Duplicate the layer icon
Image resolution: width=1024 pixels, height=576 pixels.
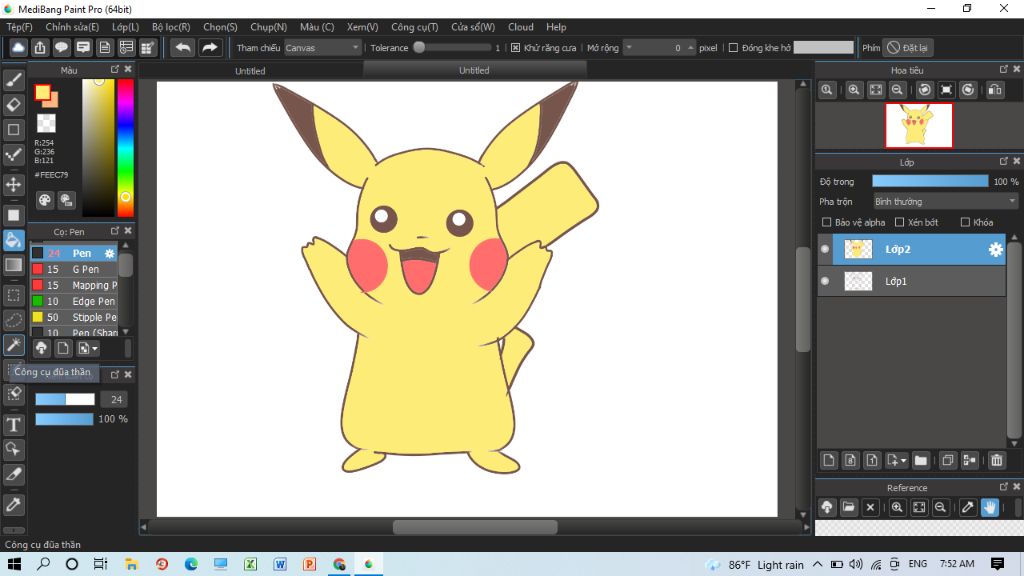948,460
